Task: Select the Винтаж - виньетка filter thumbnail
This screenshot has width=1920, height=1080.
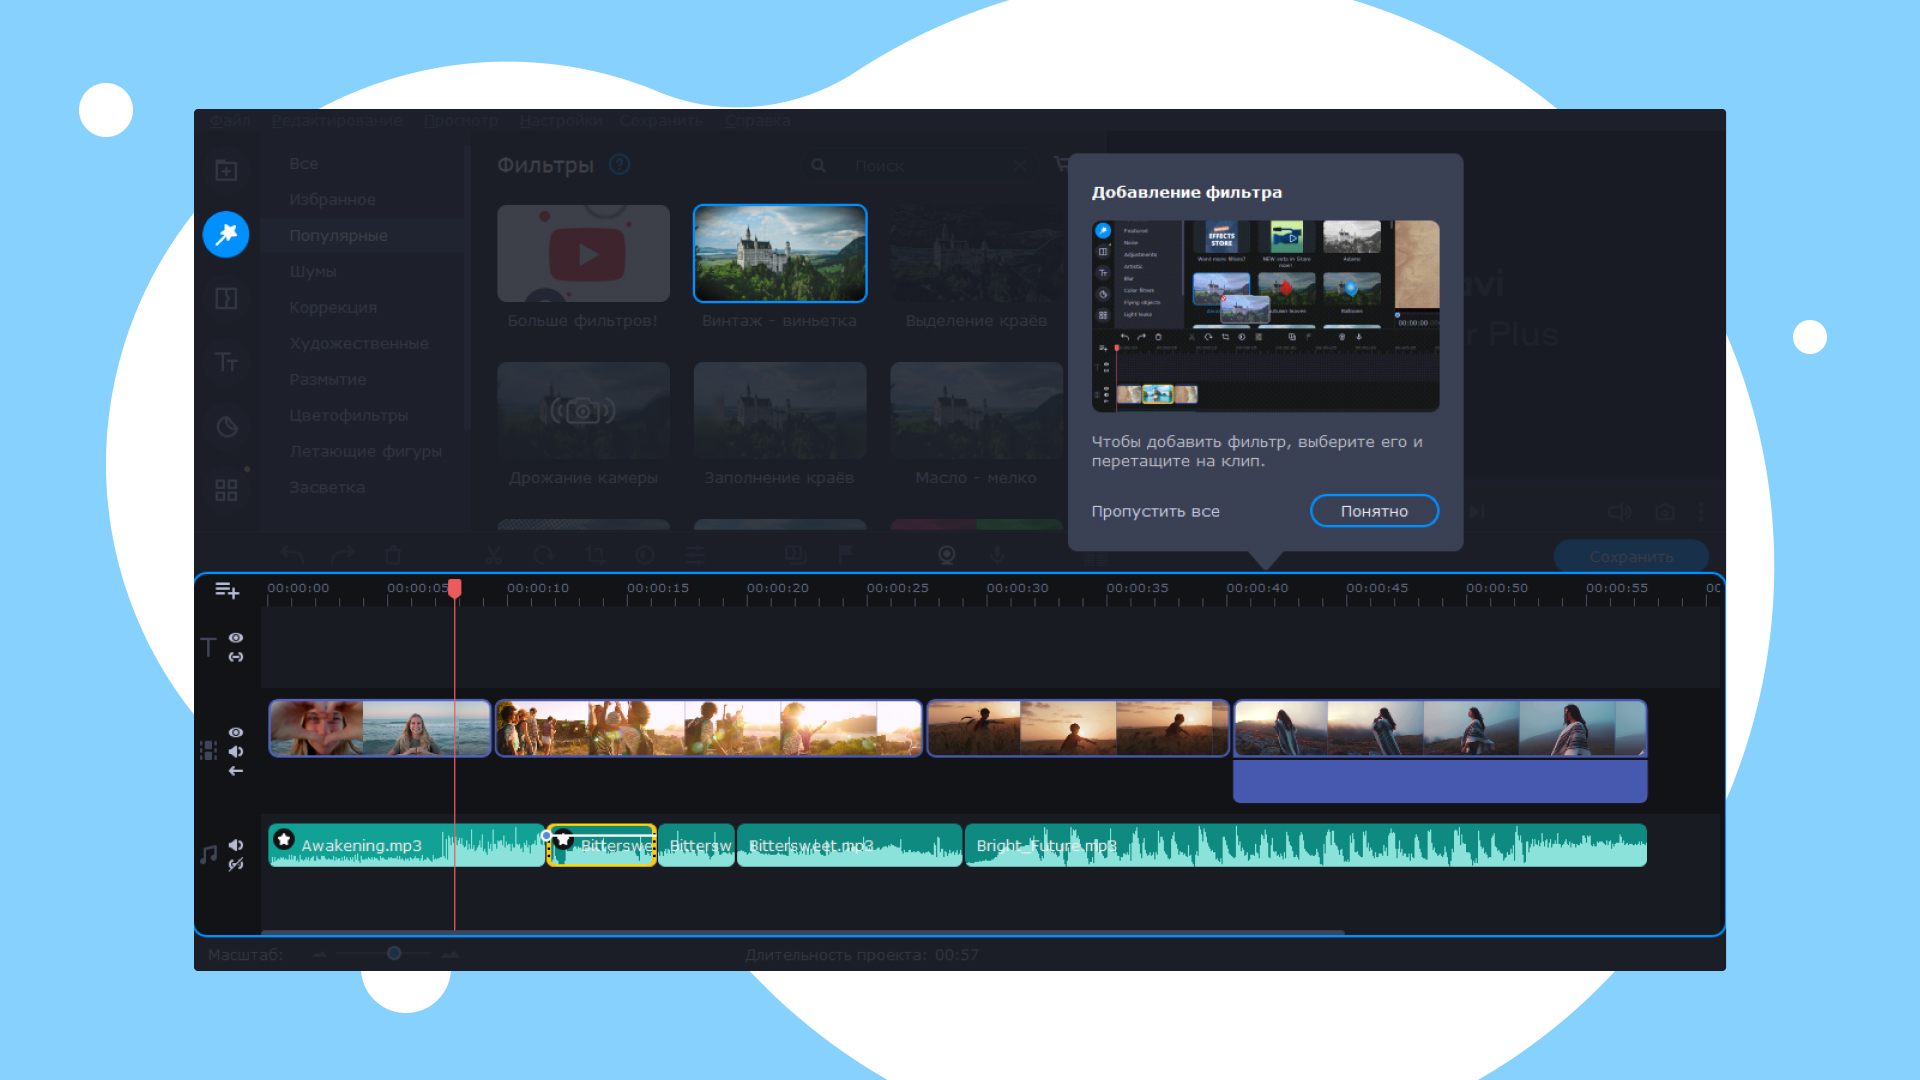Action: point(780,253)
